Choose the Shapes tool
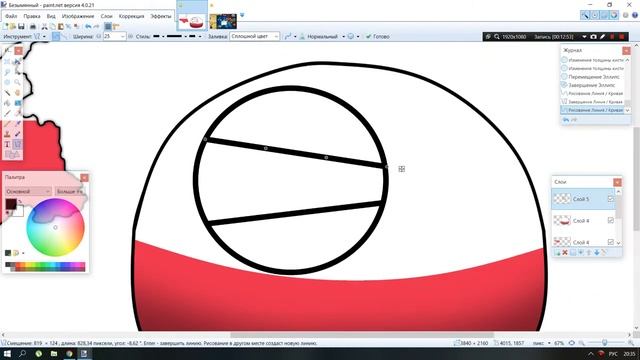The height and width of the screenshot is (360, 640). [x=12, y=155]
